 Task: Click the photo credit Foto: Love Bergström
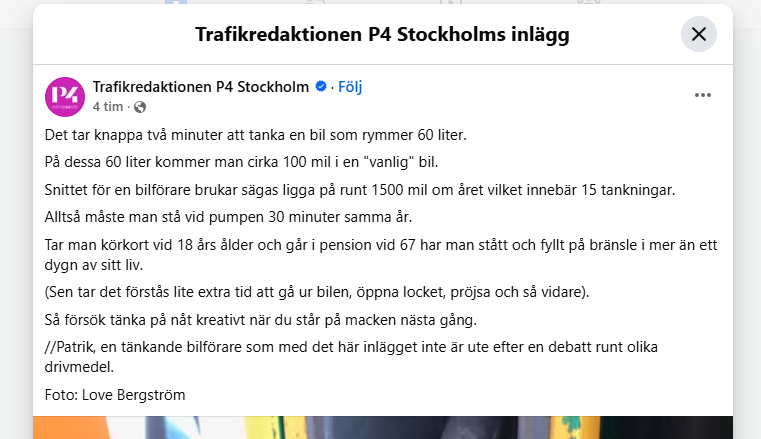(x=115, y=395)
